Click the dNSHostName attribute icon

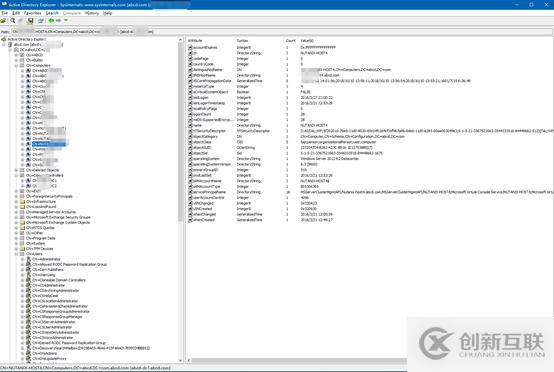(x=190, y=75)
